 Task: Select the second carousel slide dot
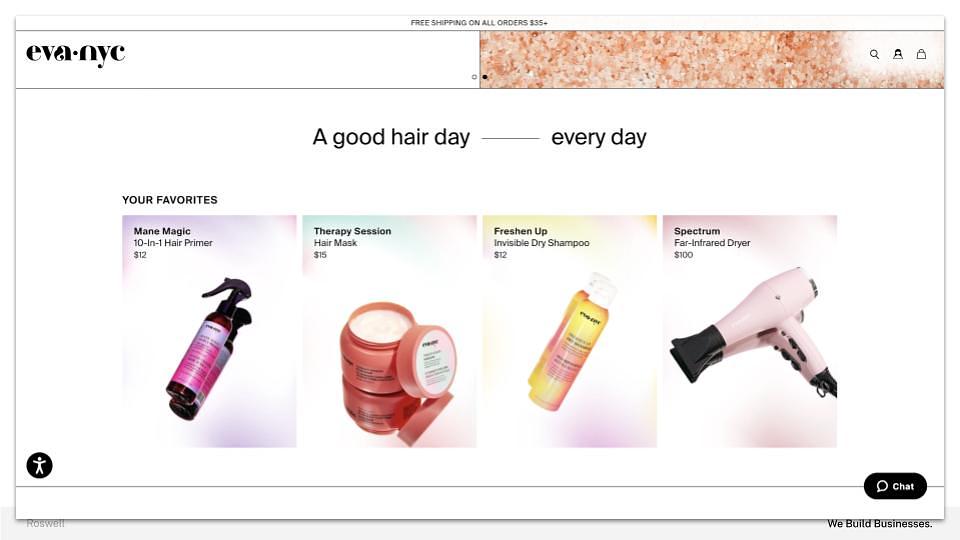coord(485,77)
